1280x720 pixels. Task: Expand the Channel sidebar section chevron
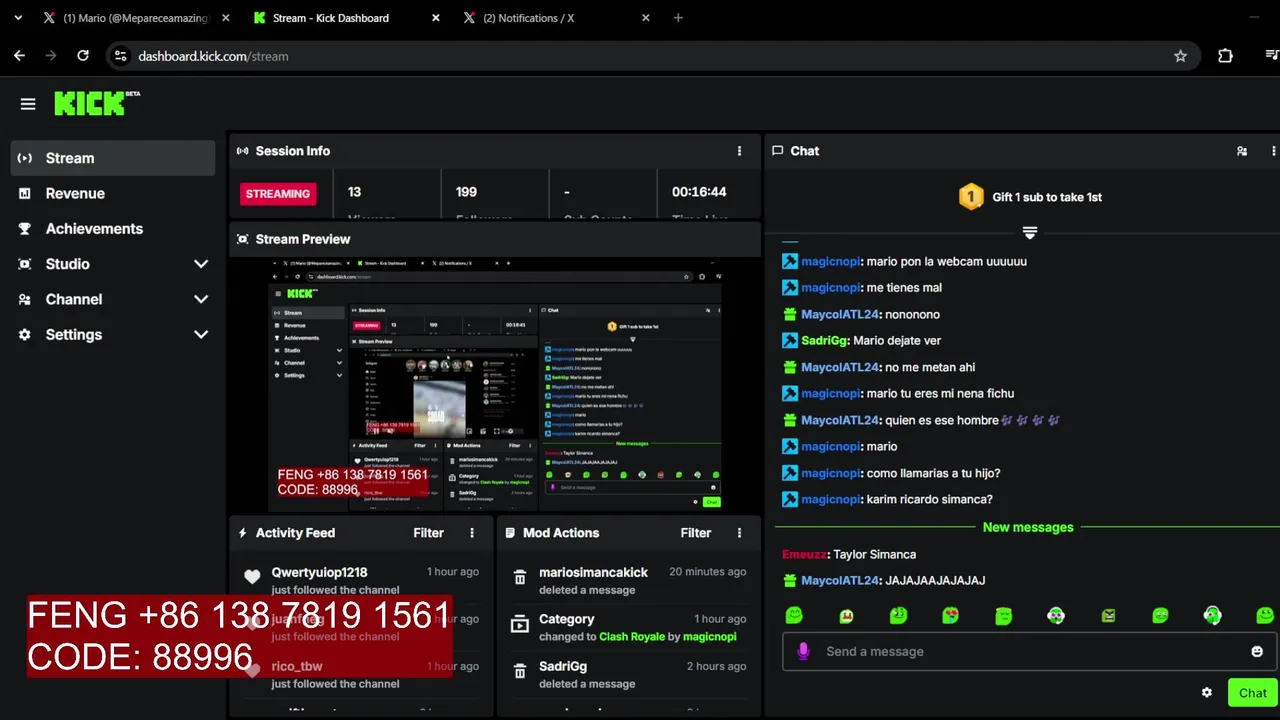(x=201, y=299)
